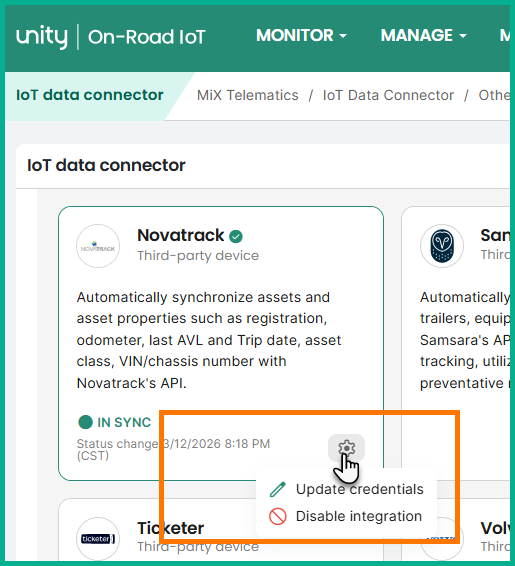Screen dimensions: 515x566
Task: Click the pencil icon for Update credentials
Action: 278,489
